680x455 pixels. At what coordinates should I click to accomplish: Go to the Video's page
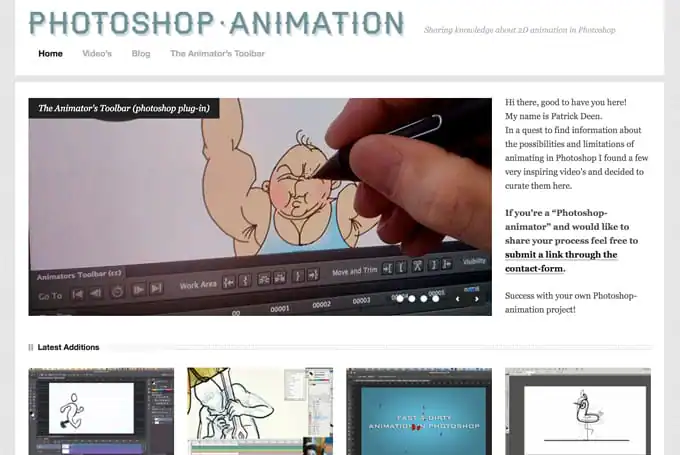[97, 53]
